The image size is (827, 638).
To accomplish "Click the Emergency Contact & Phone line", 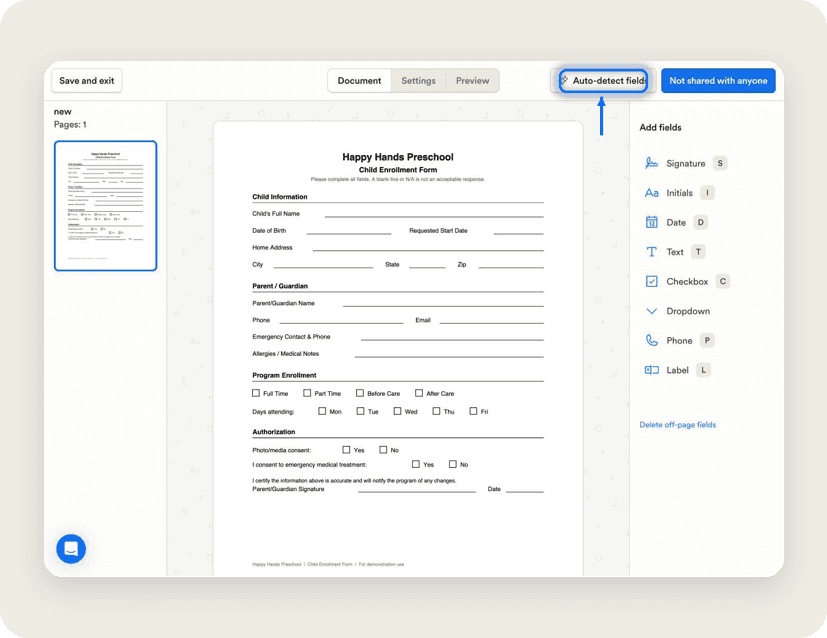I will 452,339.
